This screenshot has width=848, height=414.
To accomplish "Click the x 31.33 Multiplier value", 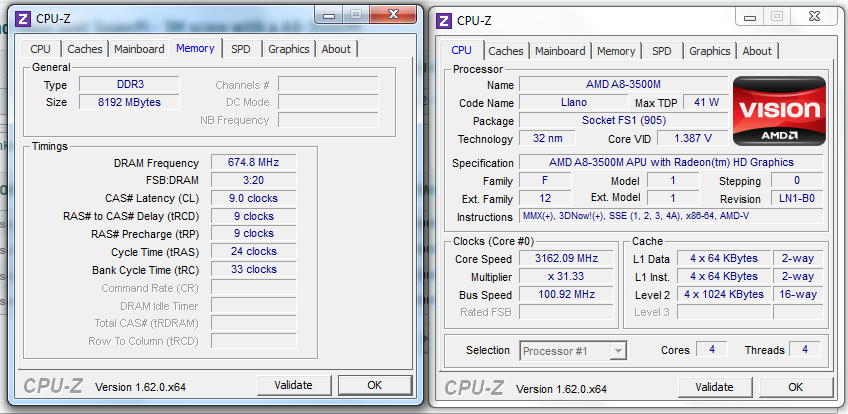I will point(566,276).
